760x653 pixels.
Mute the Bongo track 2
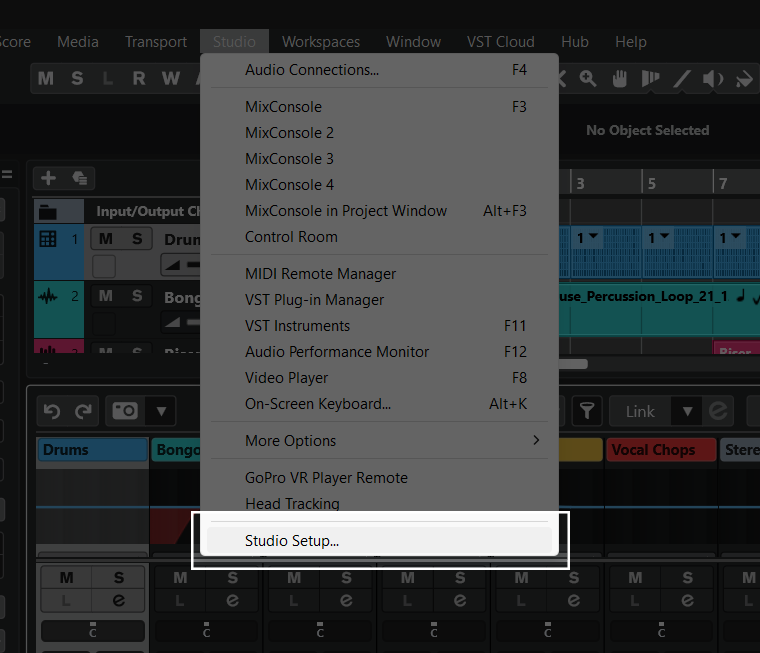(106, 296)
